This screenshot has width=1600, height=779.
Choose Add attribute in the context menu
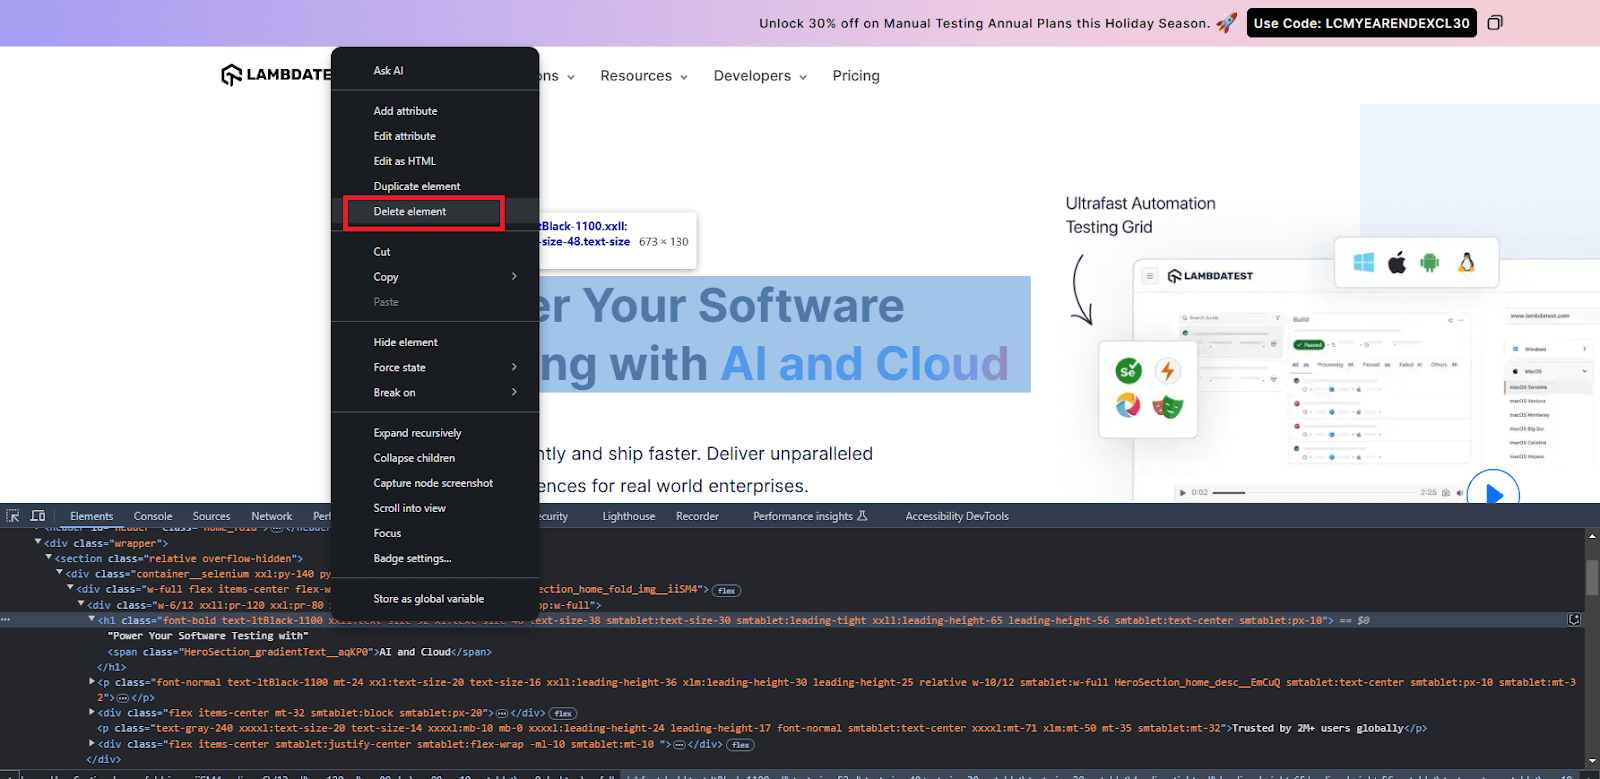pos(435,111)
